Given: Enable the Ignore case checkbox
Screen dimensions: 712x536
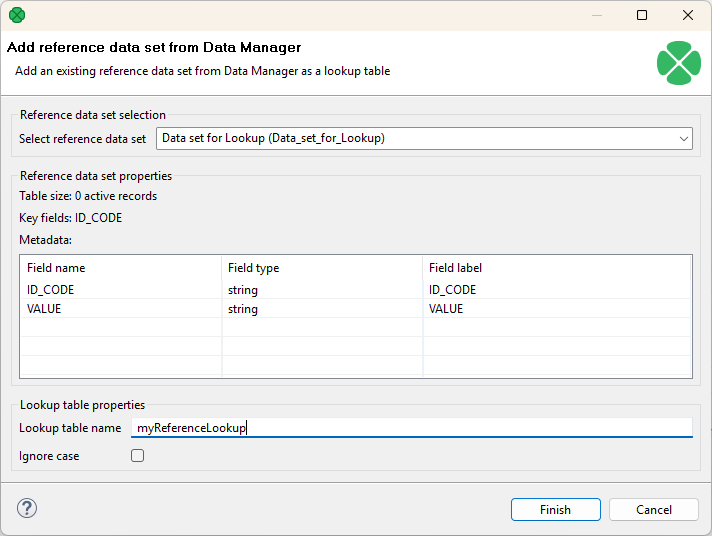Looking at the screenshot, I should (x=138, y=456).
